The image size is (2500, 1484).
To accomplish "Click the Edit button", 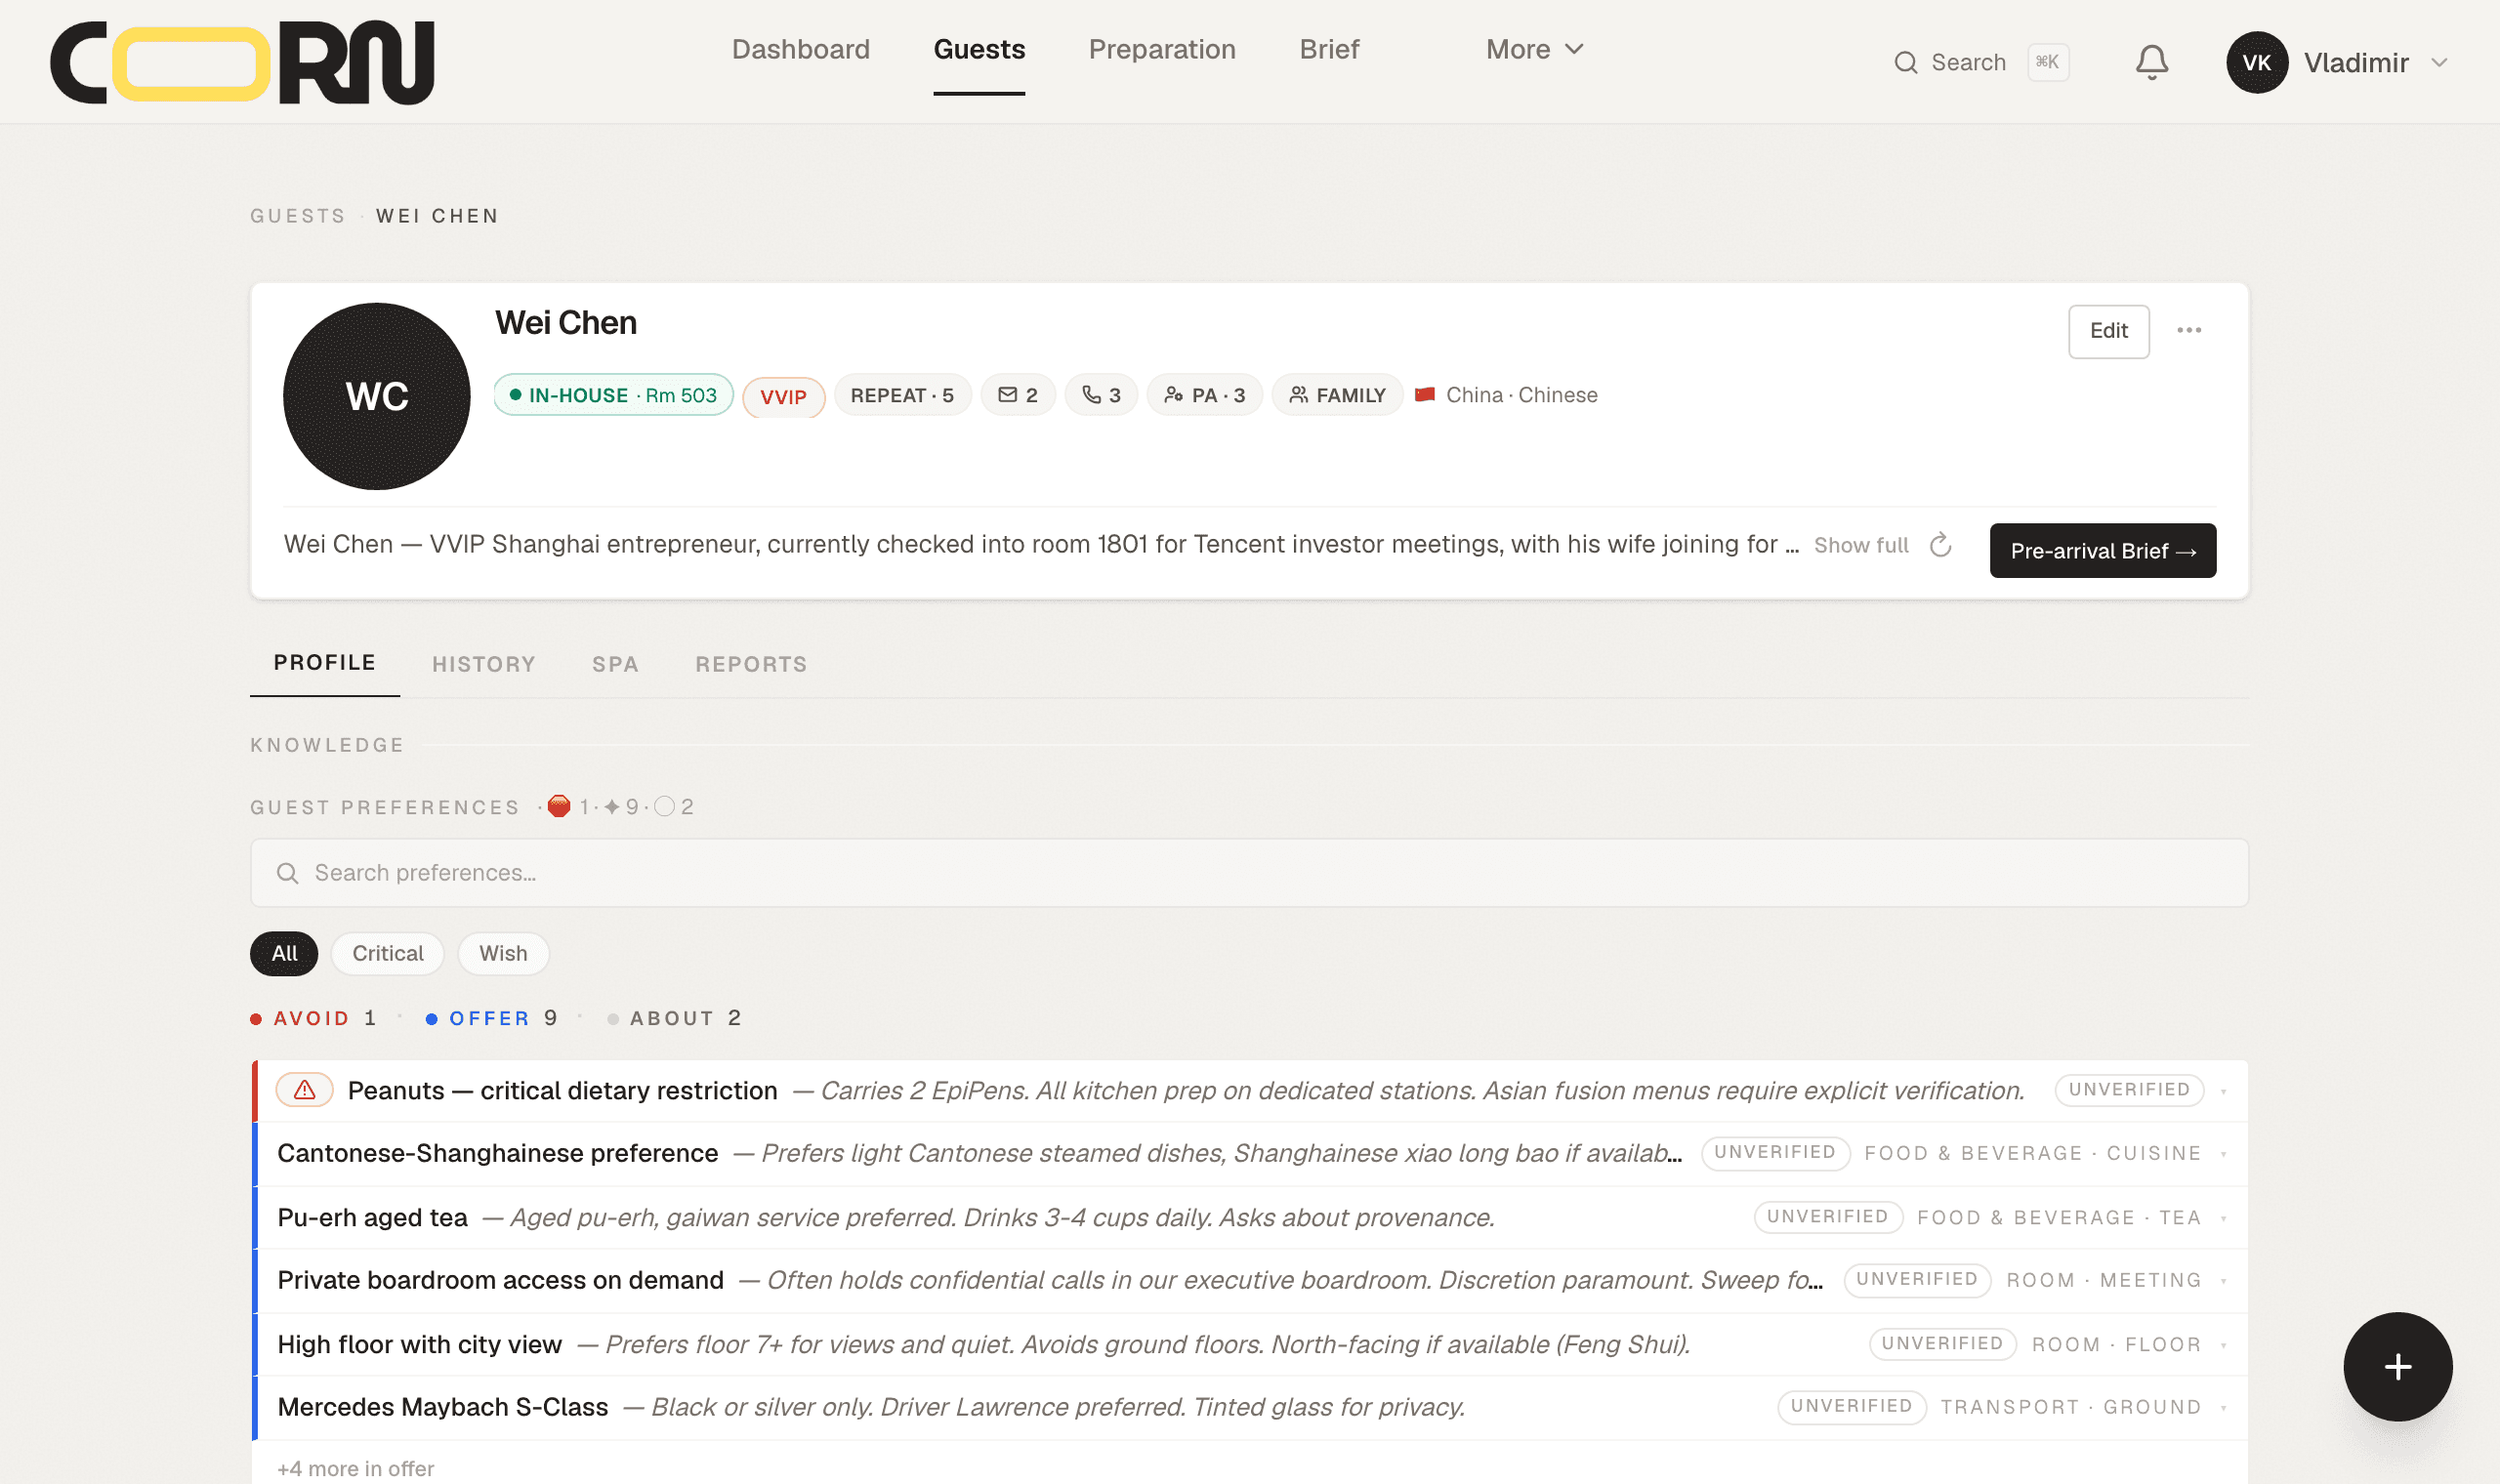I will pos(2108,331).
